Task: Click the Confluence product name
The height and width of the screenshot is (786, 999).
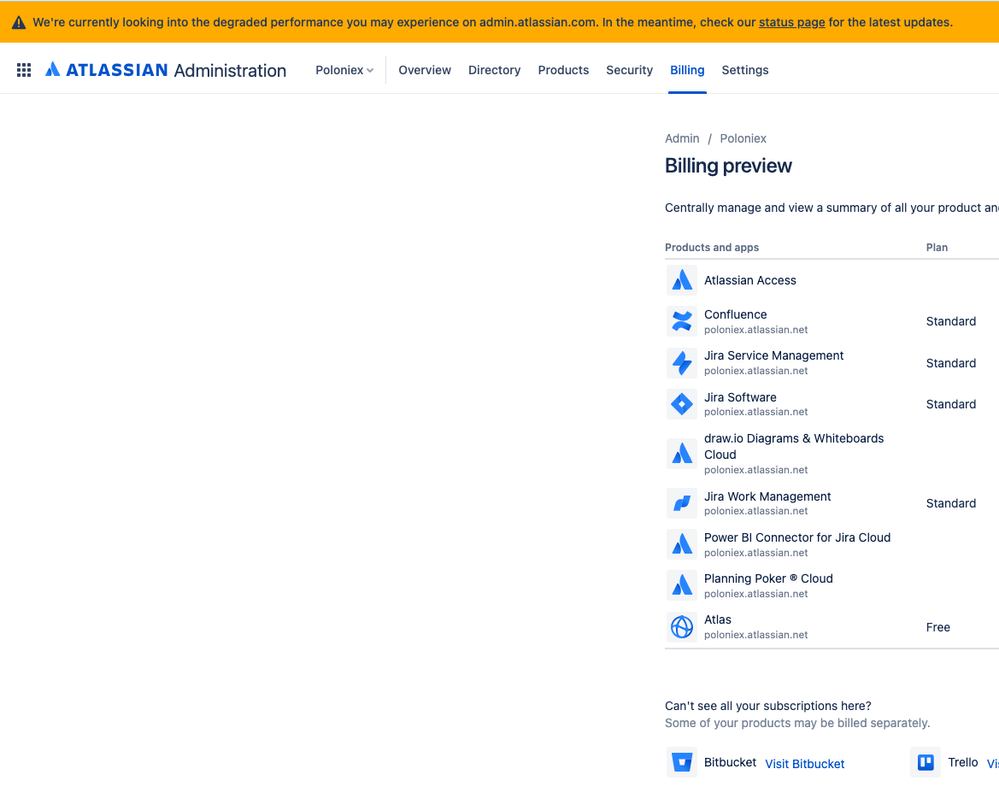Action: point(735,315)
